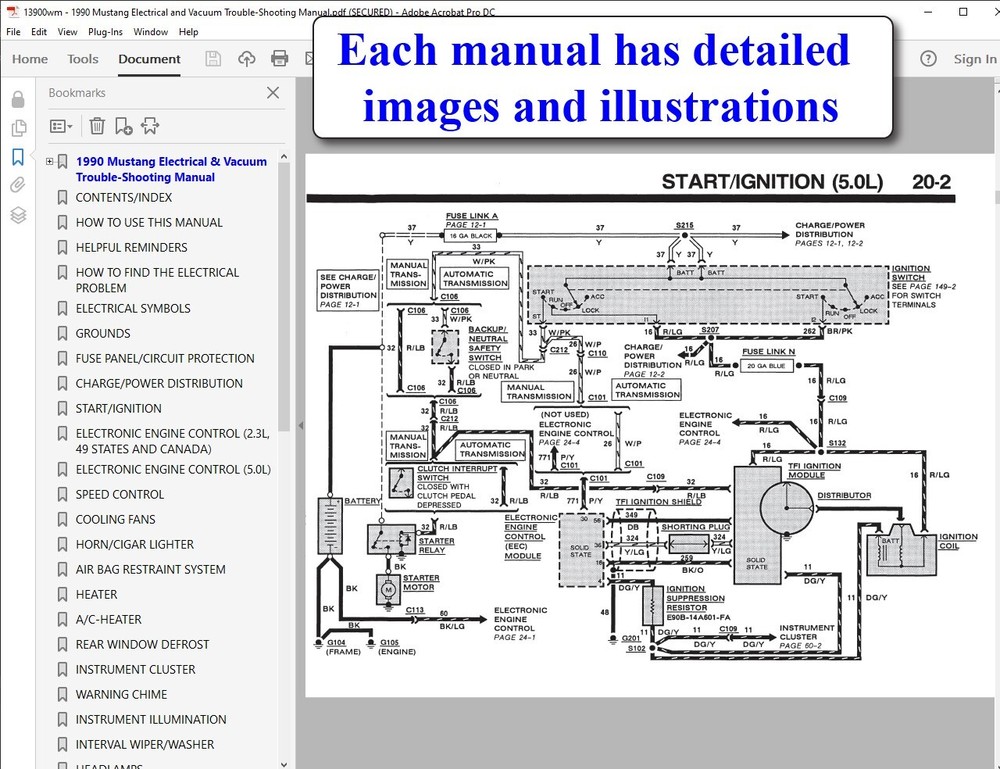Open the Attachments paperclip sidebar icon
This screenshot has width=1000, height=769.
[18, 186]
